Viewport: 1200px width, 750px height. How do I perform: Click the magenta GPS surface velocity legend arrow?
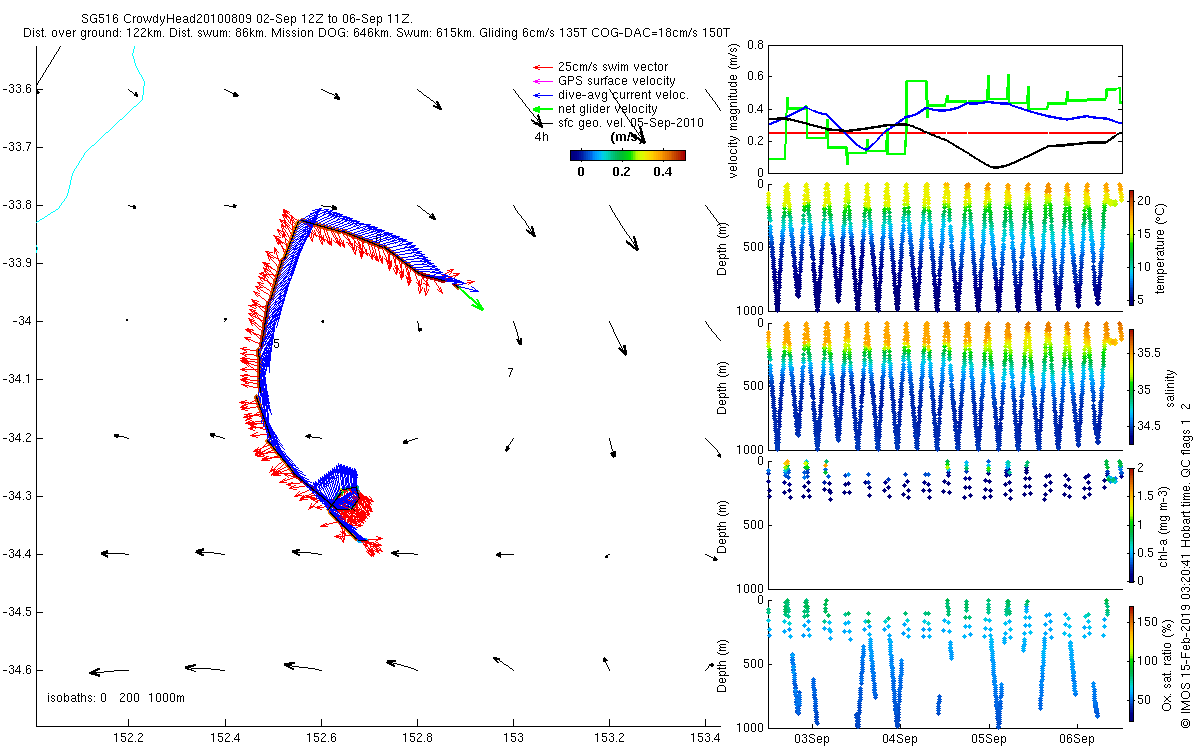541,81
